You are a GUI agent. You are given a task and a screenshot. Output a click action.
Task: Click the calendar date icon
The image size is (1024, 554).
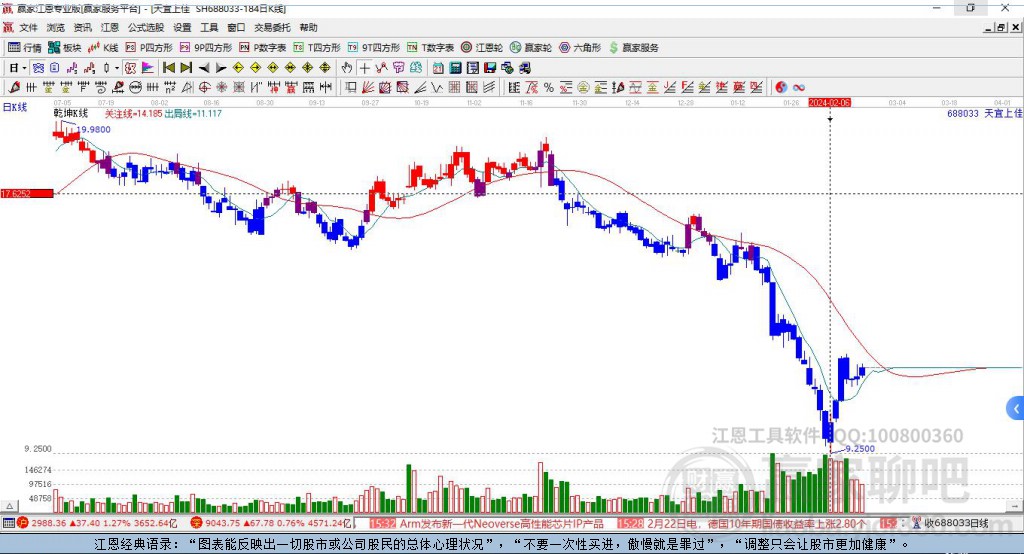pyautogui.click(x=438, y=67)
